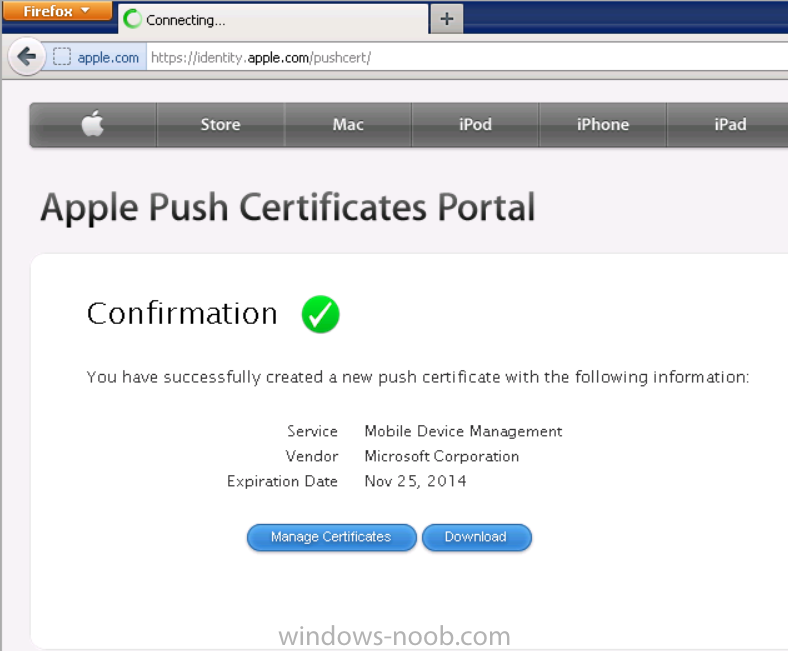
Task: Select the Mobile Device Management value
Action: [463, 431]
